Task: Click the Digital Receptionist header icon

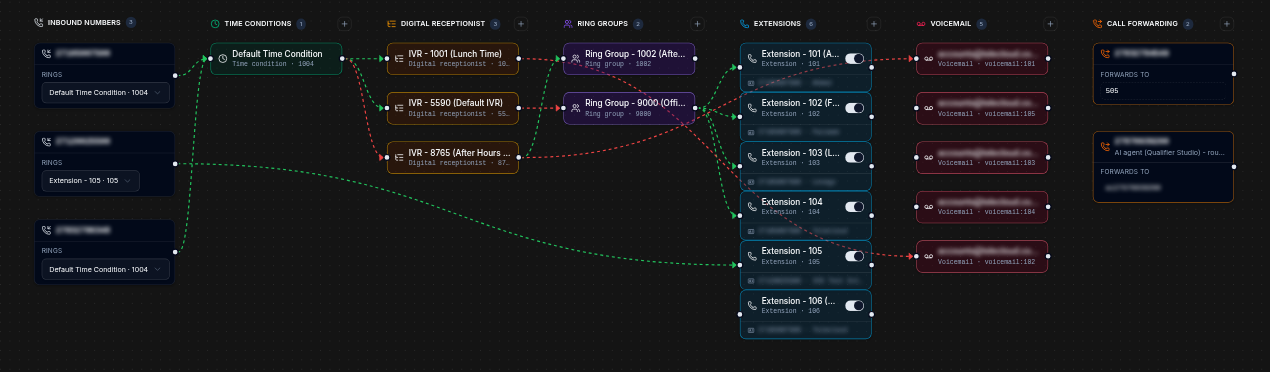Action: pyautogui.click(x=391, y=23)
